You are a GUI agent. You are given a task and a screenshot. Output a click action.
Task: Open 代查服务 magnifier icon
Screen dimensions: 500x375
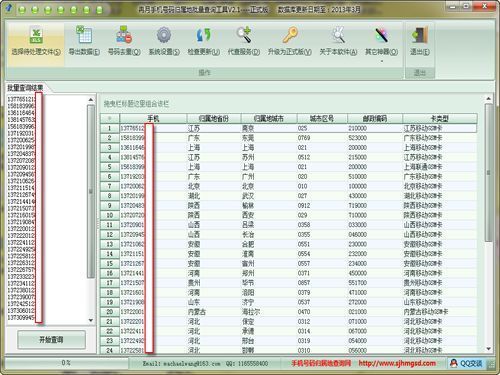coord(244,35)
